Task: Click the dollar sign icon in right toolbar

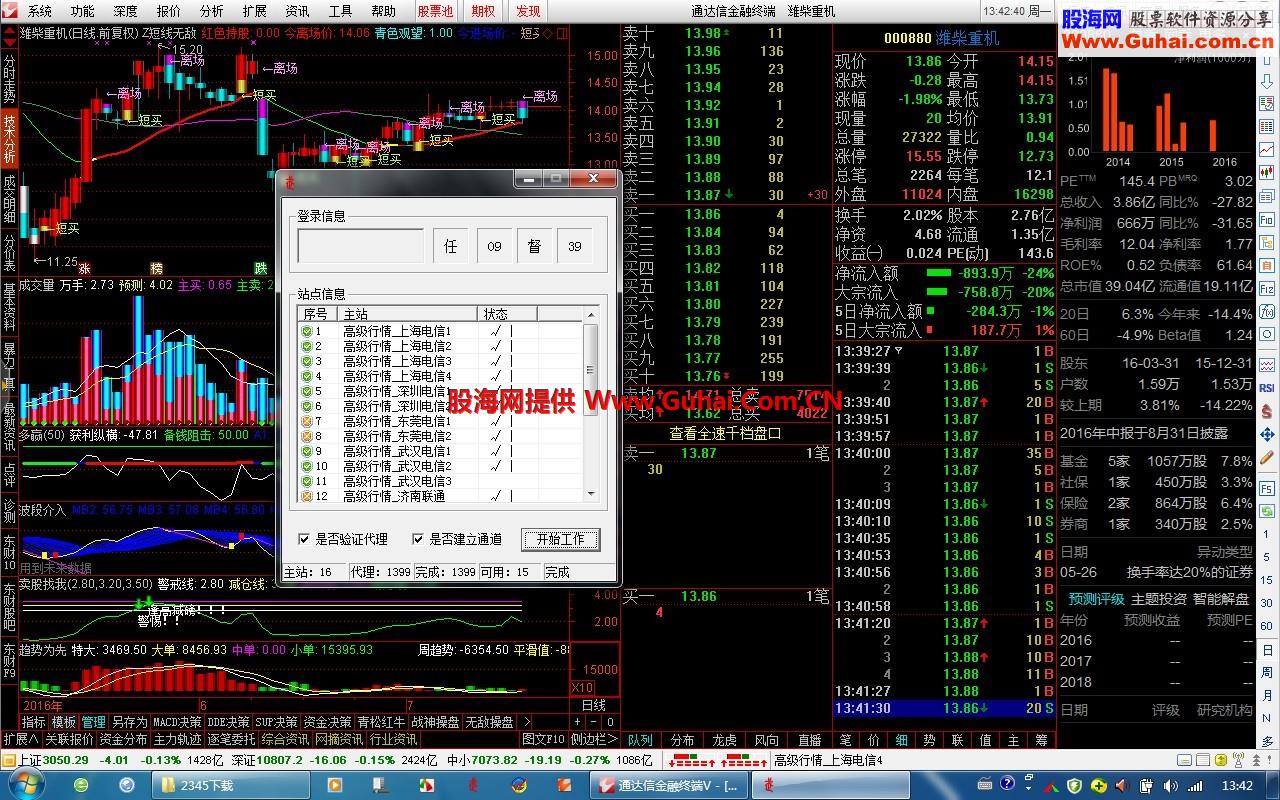Action: click(x=1267, y=411)
